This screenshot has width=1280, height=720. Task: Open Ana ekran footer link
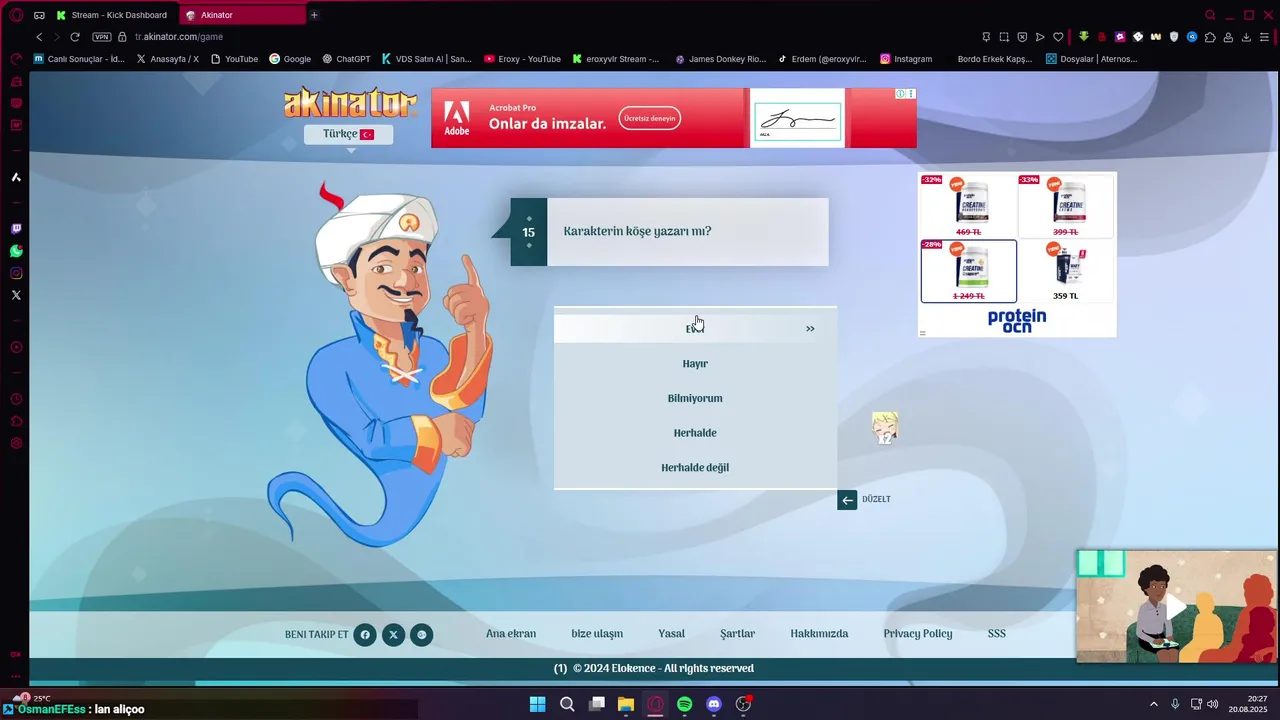point(511,634)
